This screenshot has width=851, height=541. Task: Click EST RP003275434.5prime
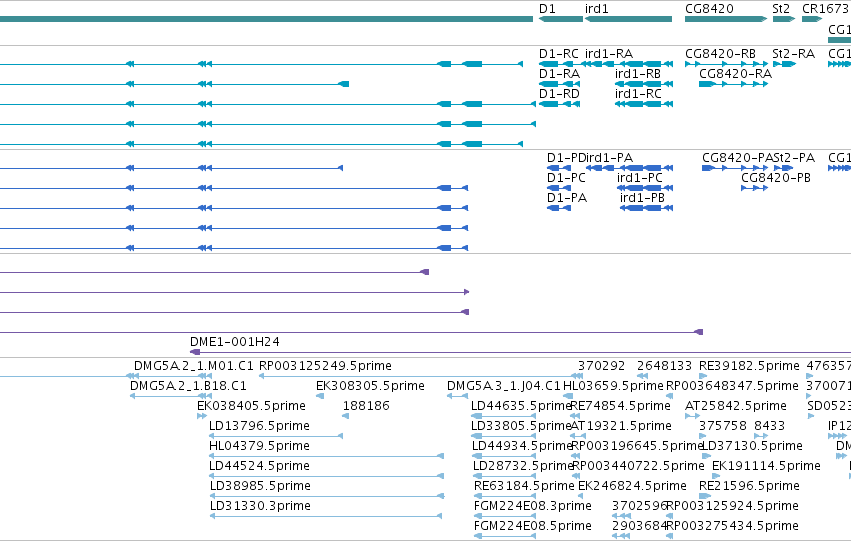point(670,536)
